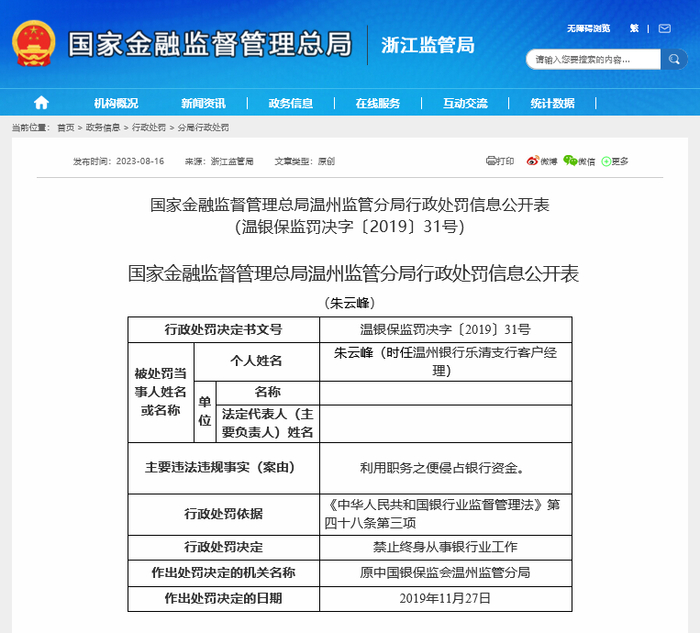Click the (朱云峰) subtitle
Image resolution: width=700 pixels, height=633 pixels.
[x=350, y=303]
